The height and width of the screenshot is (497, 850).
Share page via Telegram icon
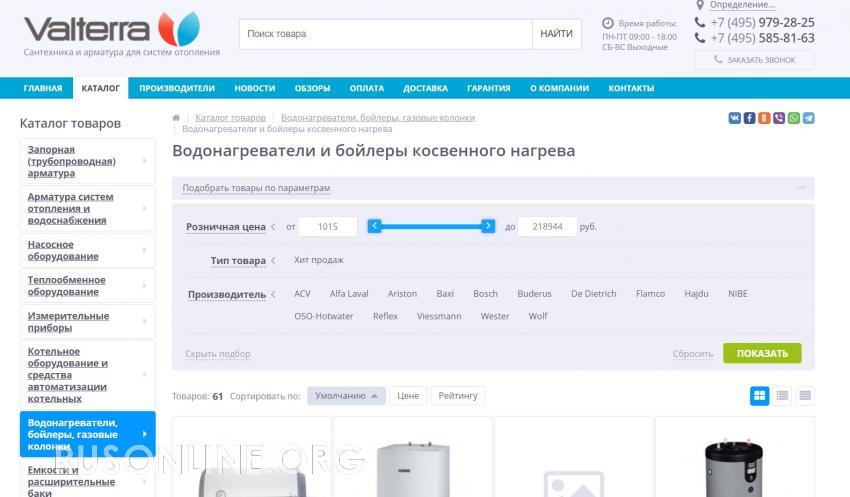click(808, 118)
